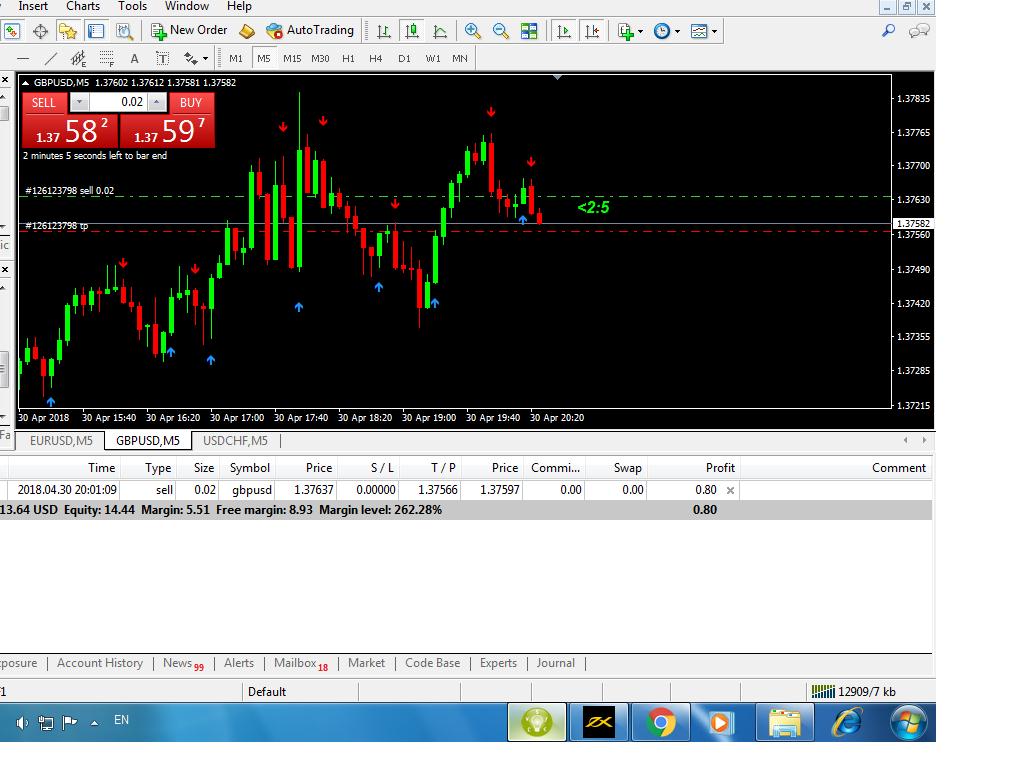Screen dimensions: 1024x768
Task: Open the Window menu
Action: coord(187,7)
